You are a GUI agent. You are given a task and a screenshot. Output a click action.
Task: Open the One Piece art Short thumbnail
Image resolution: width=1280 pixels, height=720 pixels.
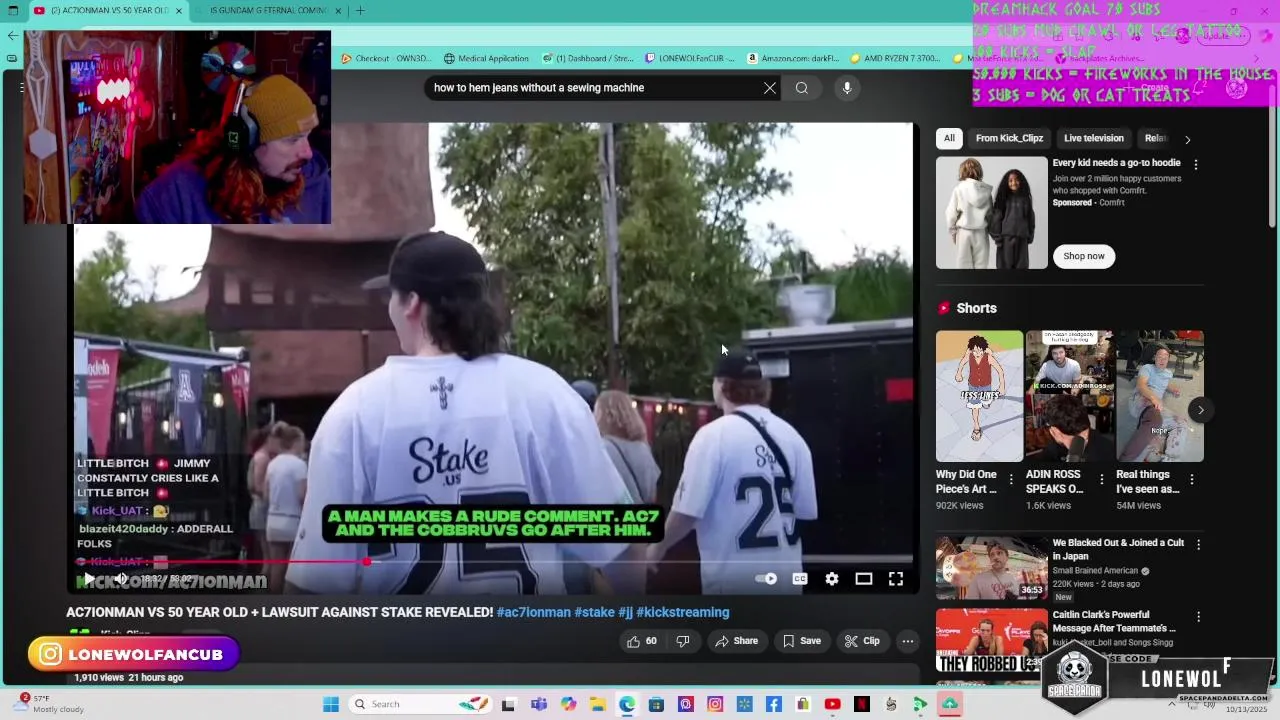tap(979, 396)
